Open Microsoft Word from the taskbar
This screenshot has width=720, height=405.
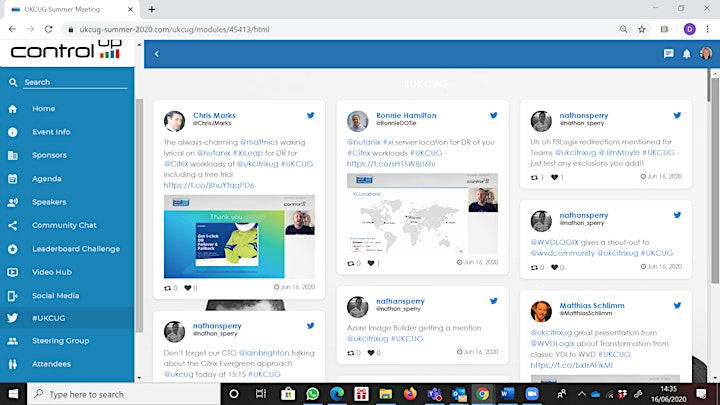507,394
